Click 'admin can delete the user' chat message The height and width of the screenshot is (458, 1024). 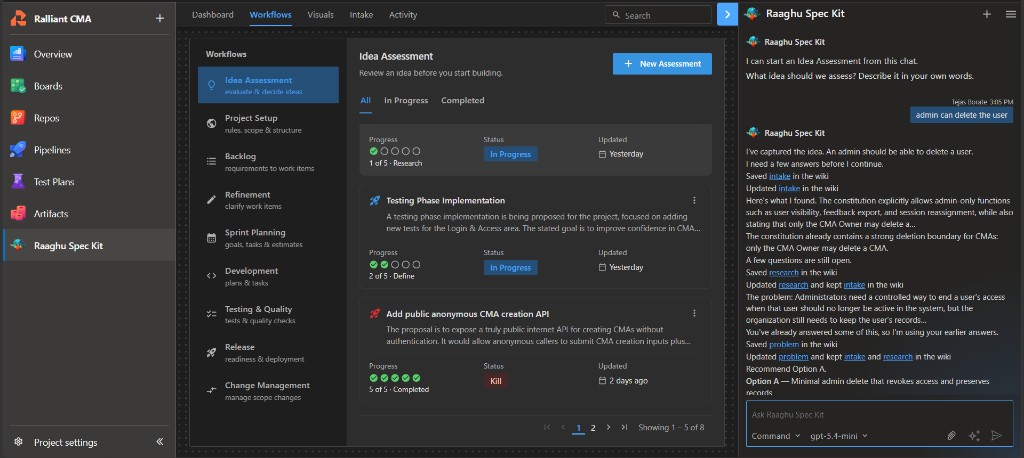point(961,115)
